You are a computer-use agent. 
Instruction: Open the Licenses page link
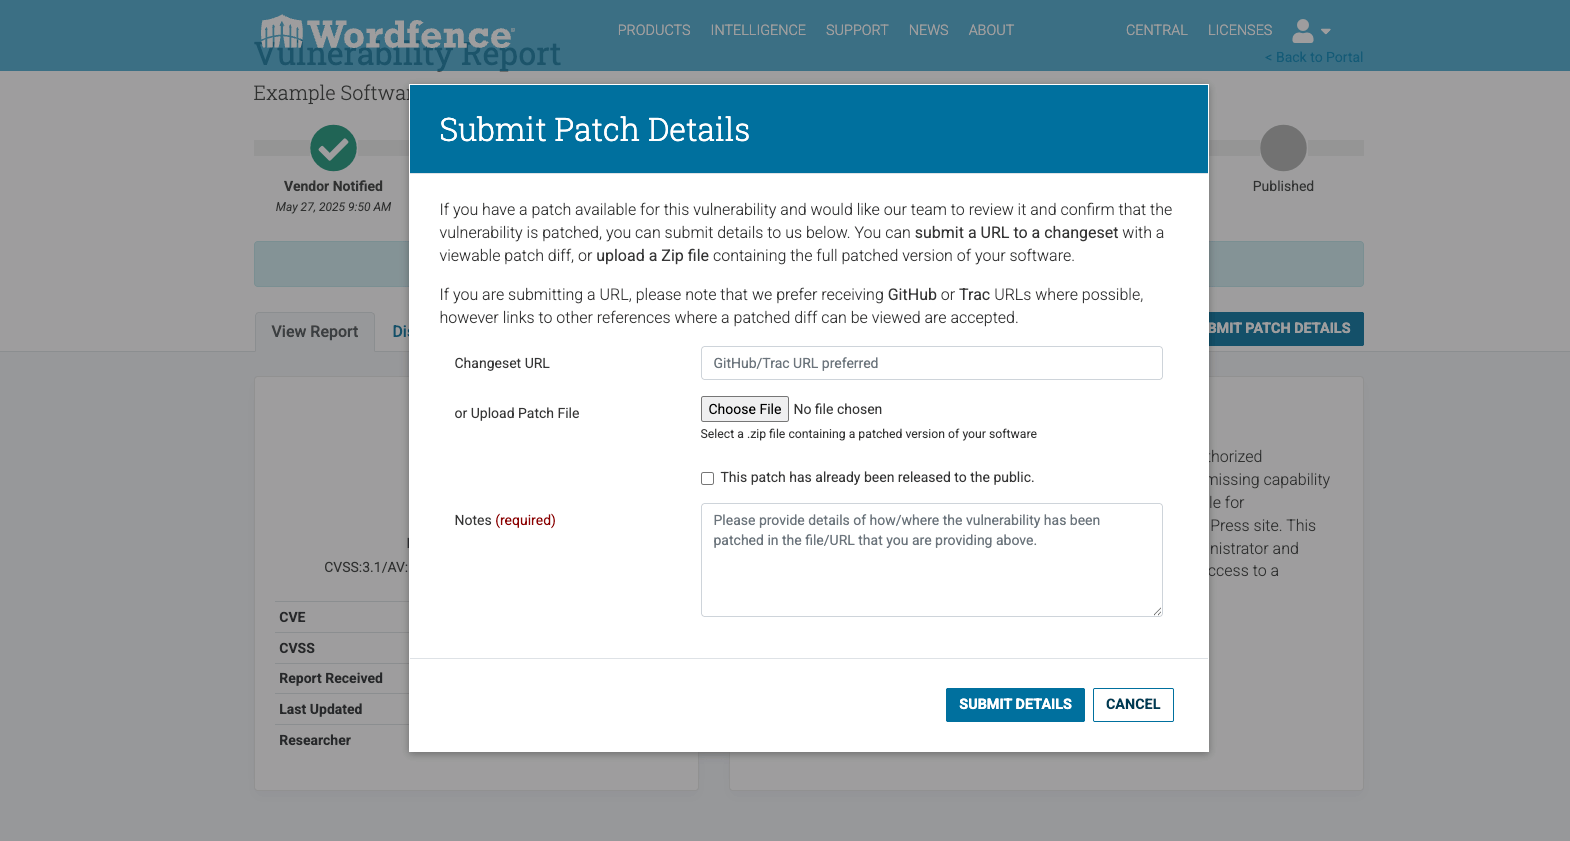pyautogui.click(x=1240, y=30)
